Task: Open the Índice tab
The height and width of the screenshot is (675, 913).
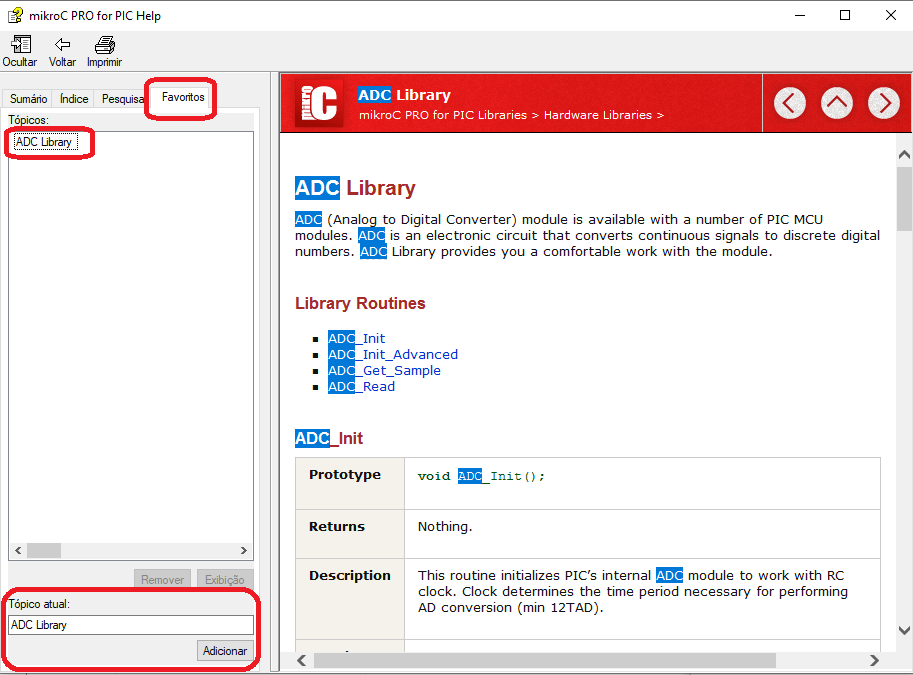Action: tap(74, 99)
